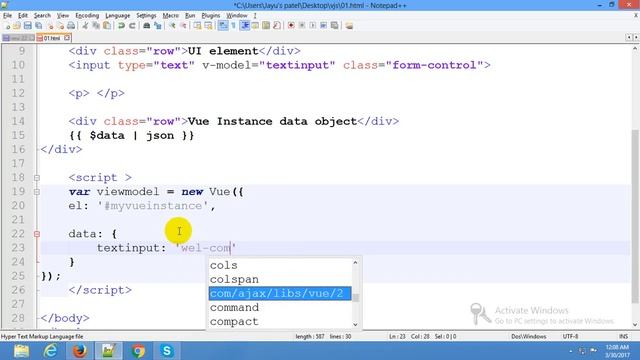Click tab bar scroll-right arrow

tap(636, 38)
